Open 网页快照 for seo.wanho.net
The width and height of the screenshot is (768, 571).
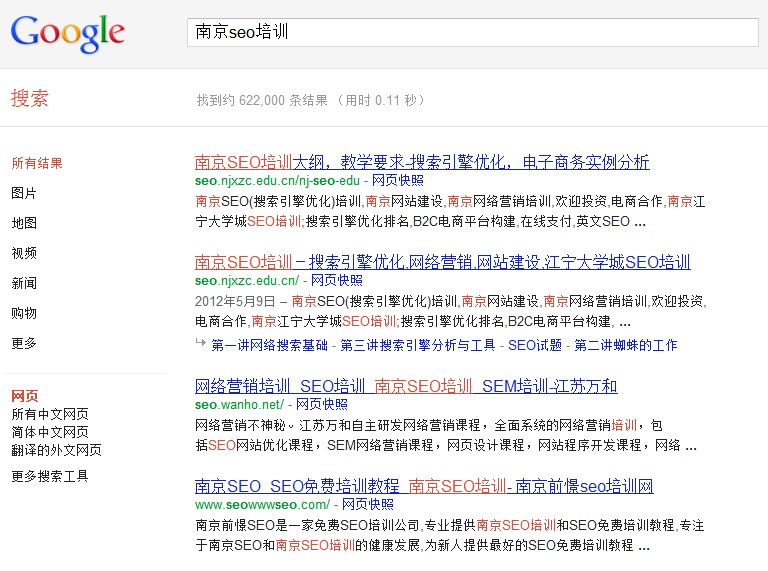pyautogui.click(x=322, y=404)
